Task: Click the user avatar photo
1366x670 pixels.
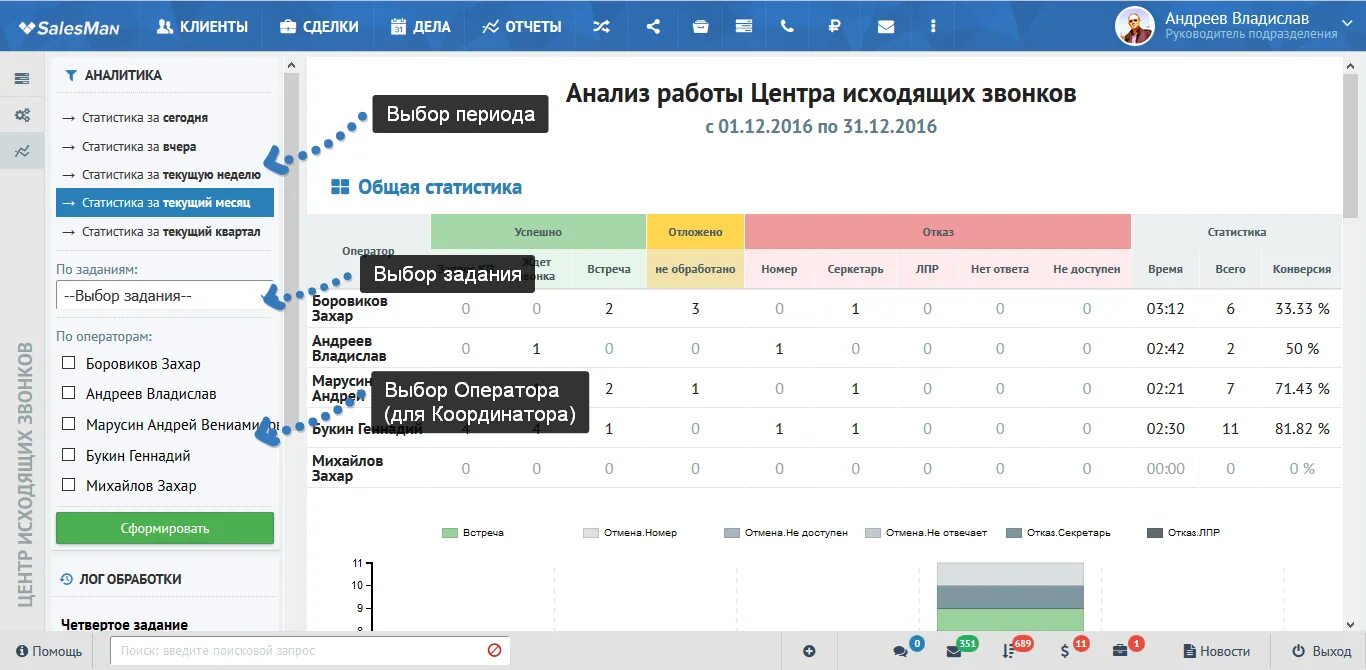Action: (1135, 26)
